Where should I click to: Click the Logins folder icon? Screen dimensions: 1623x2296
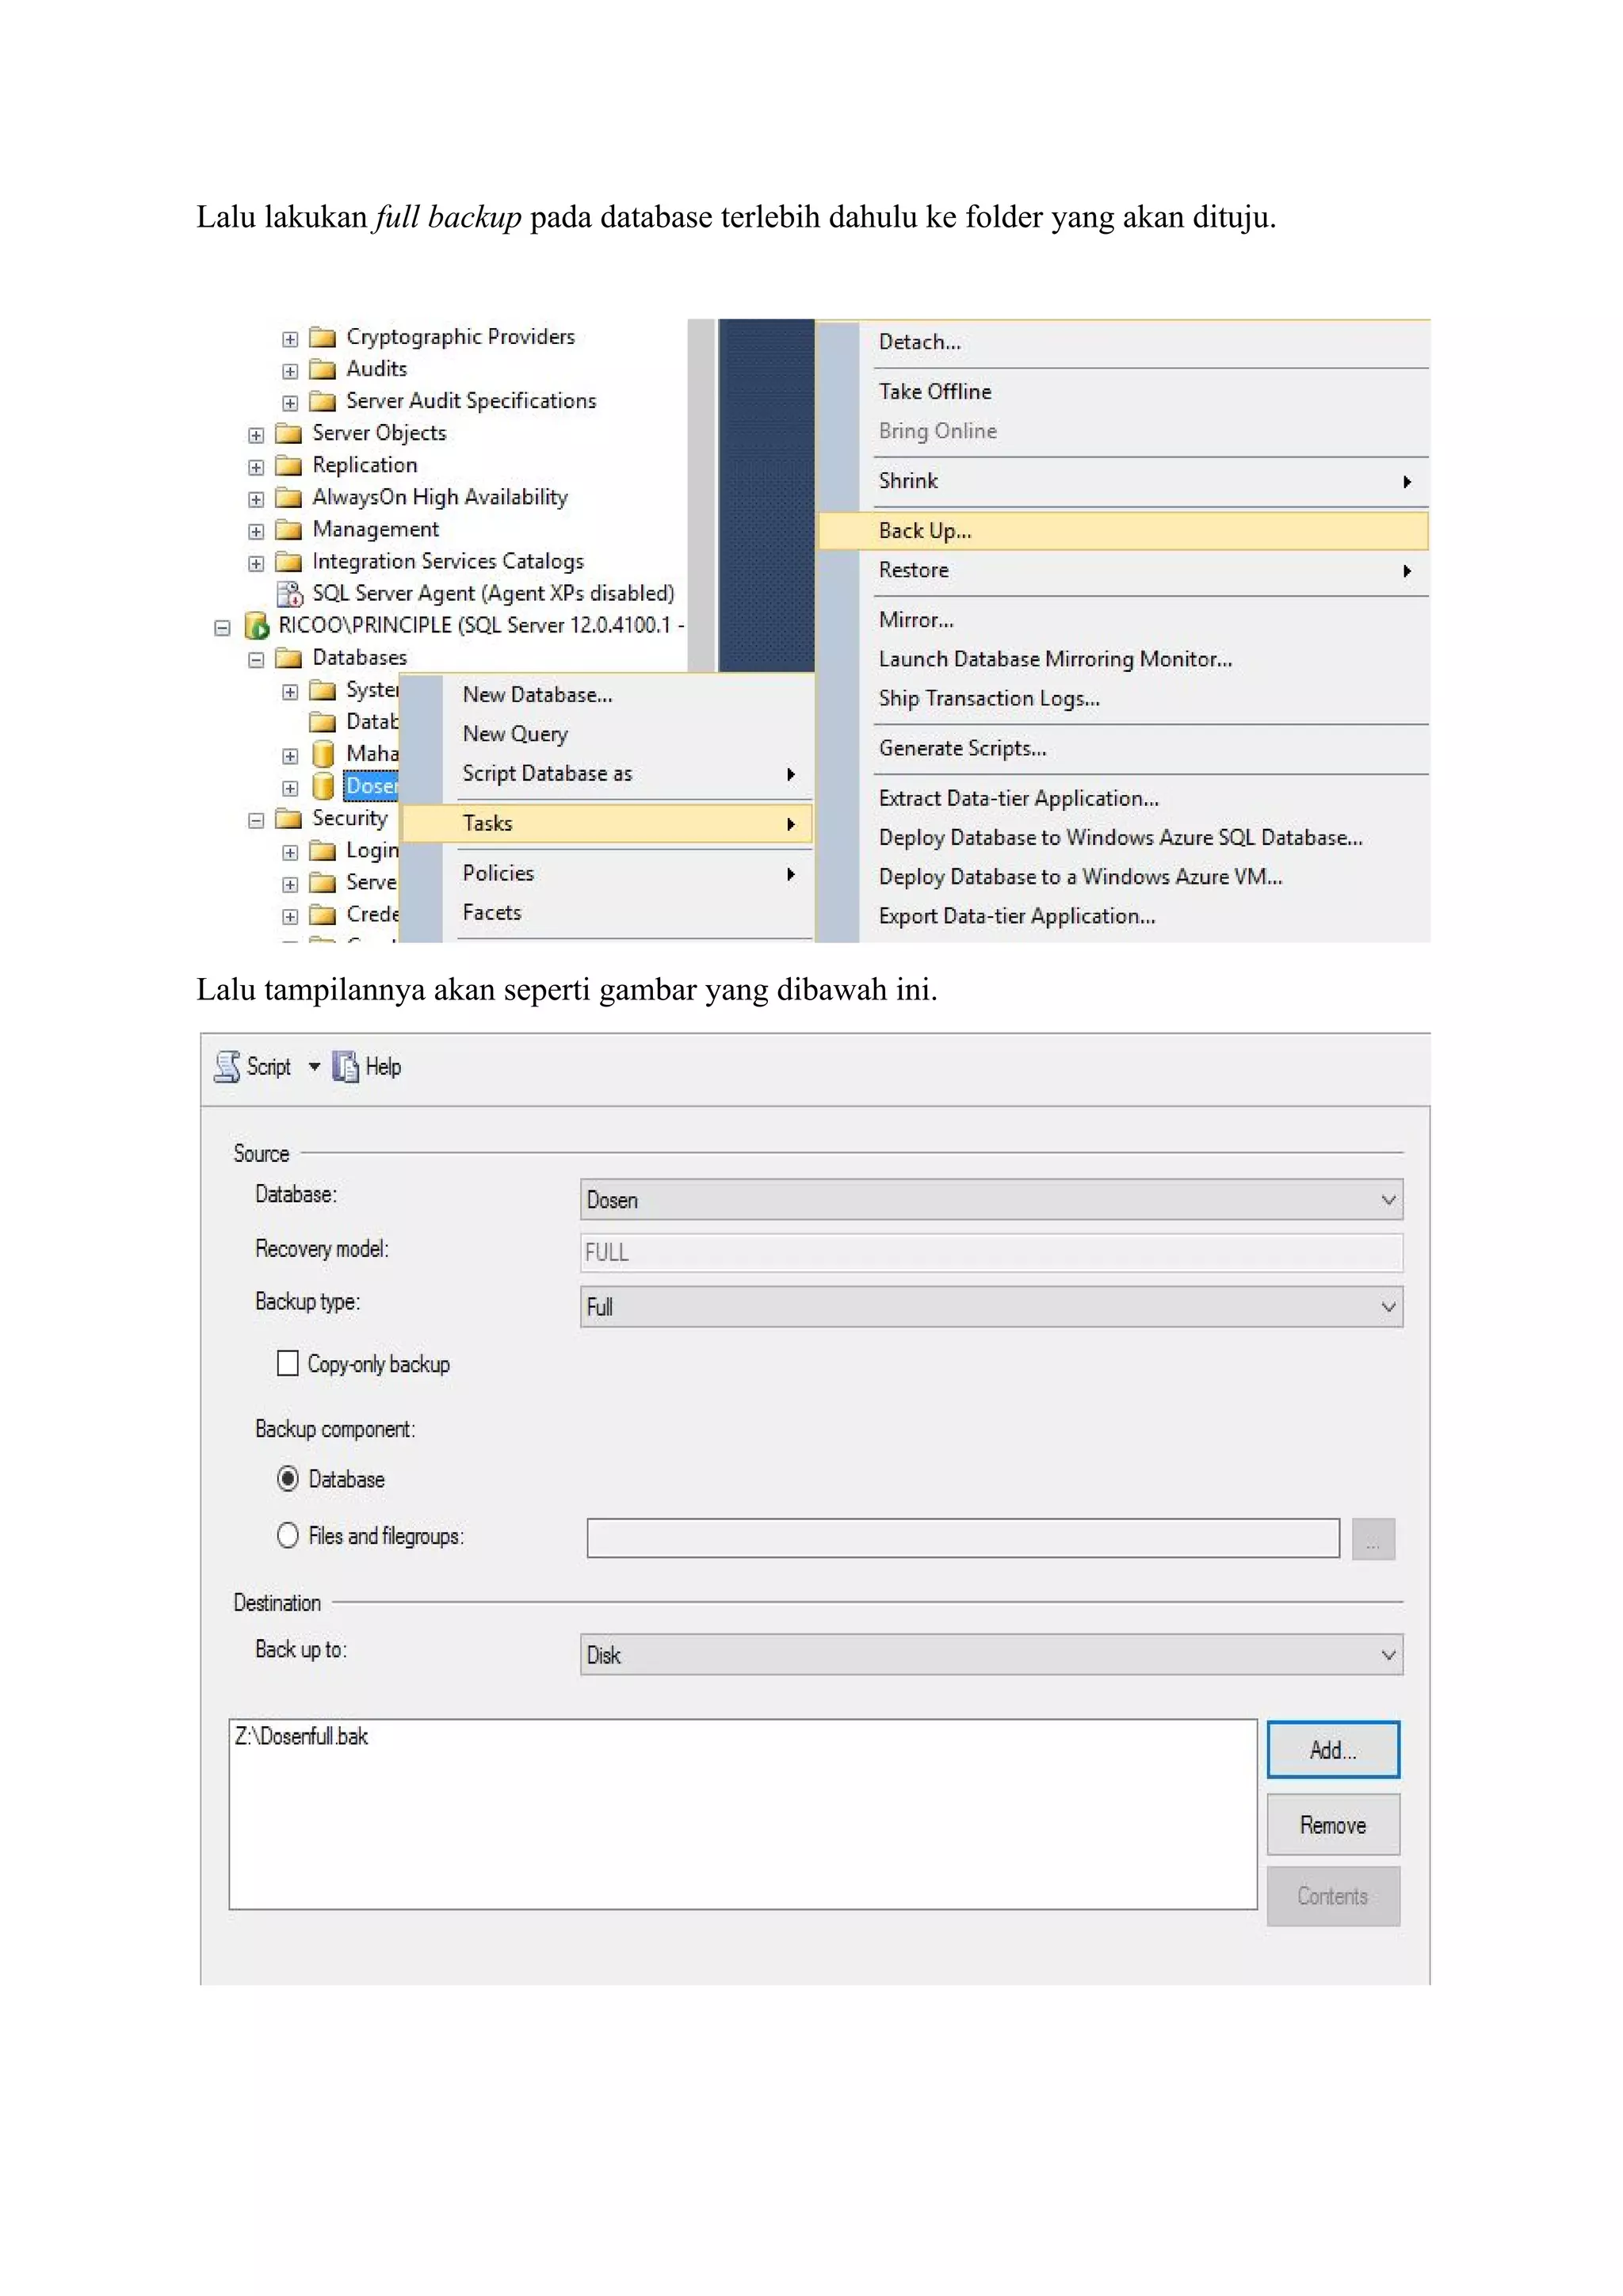322,850
